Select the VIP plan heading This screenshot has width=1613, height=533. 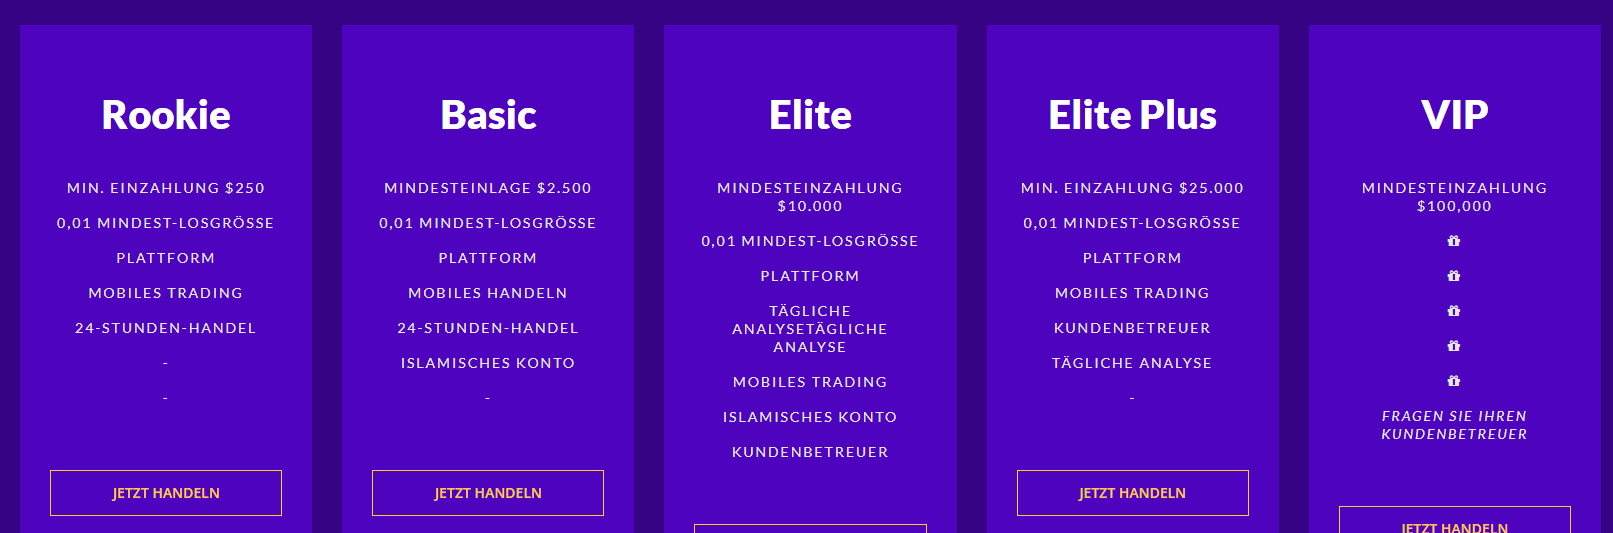[x=1454, y=115]
